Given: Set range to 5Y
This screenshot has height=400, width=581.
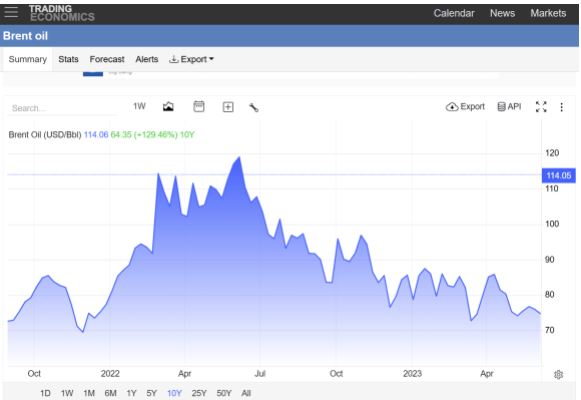Looking at the screenshot, I should (152, 393).
